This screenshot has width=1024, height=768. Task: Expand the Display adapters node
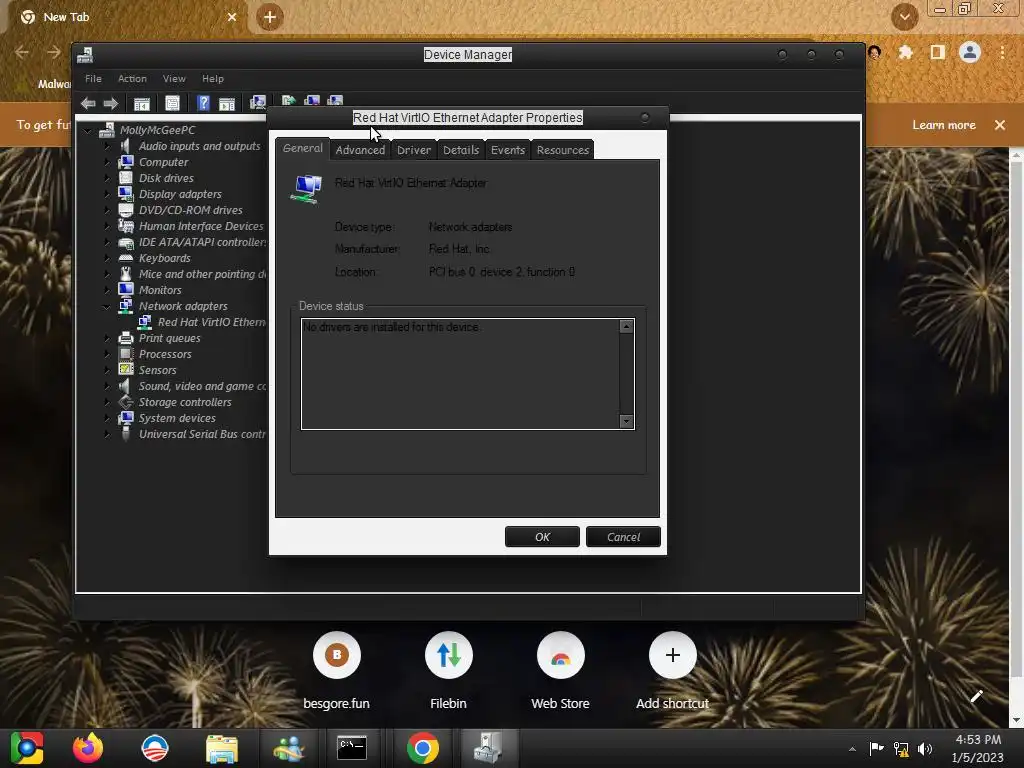point(107,194)
